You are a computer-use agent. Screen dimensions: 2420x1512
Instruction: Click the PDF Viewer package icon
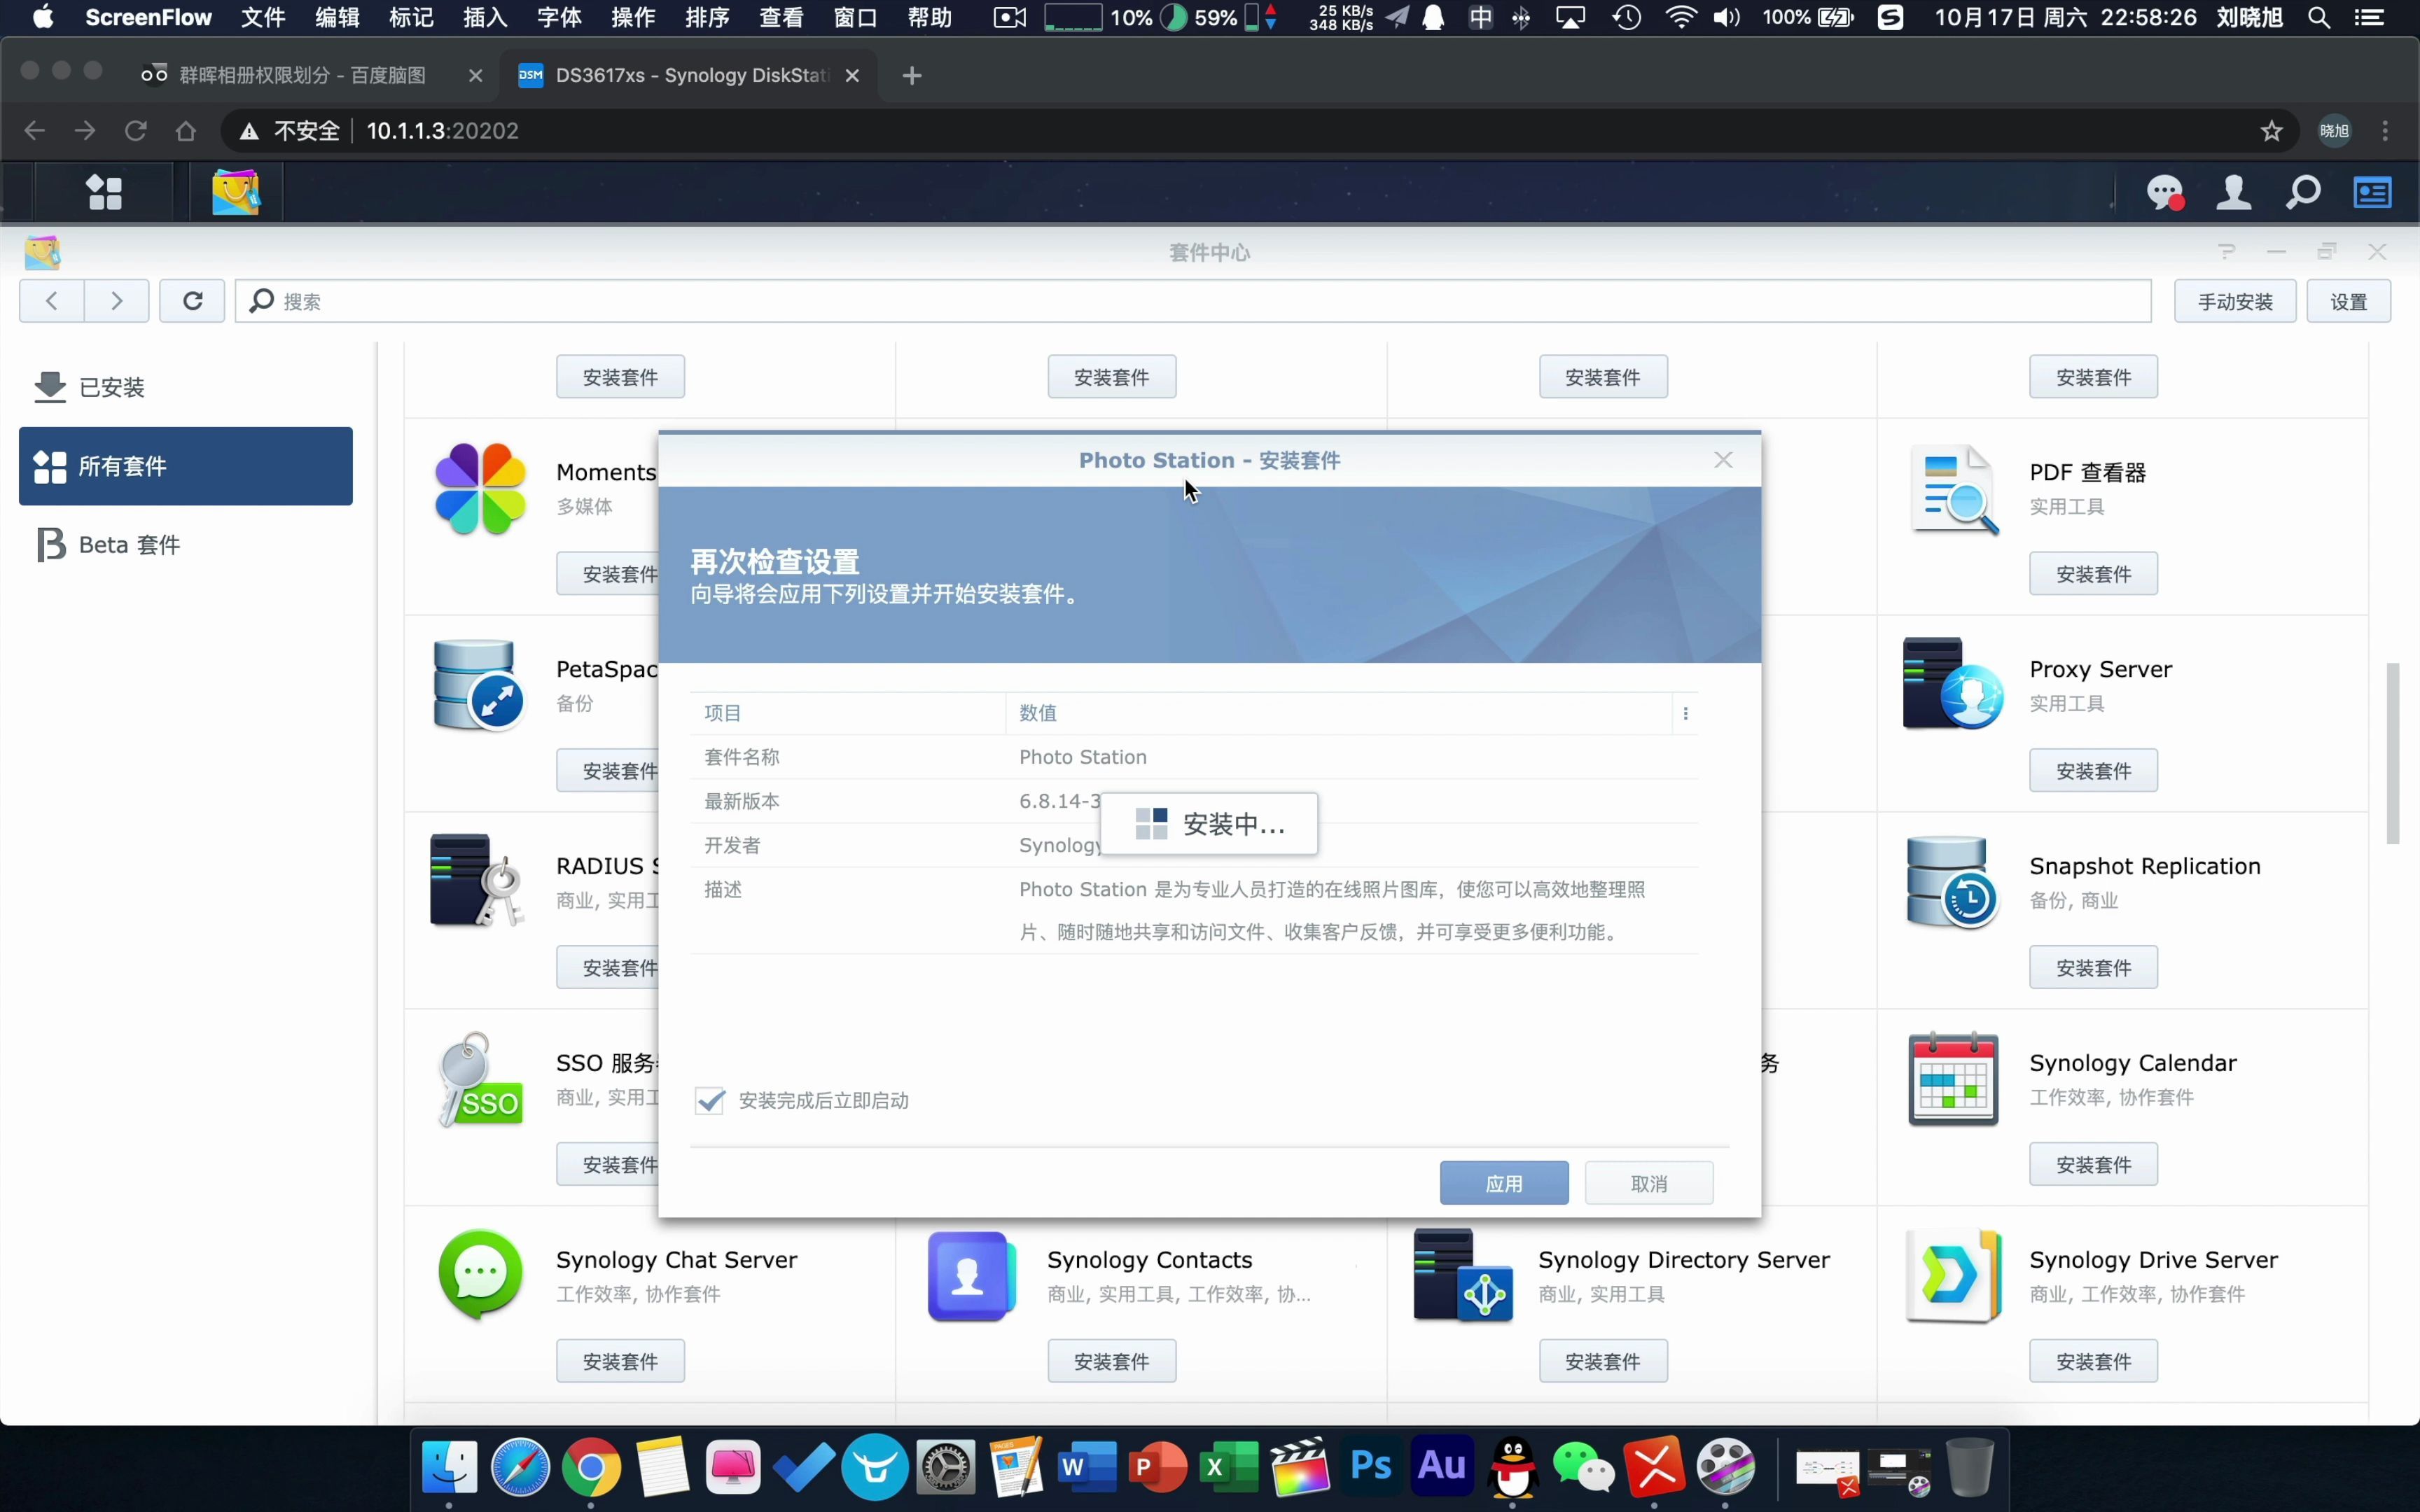pyautogui.click(x=1955, y=489)
